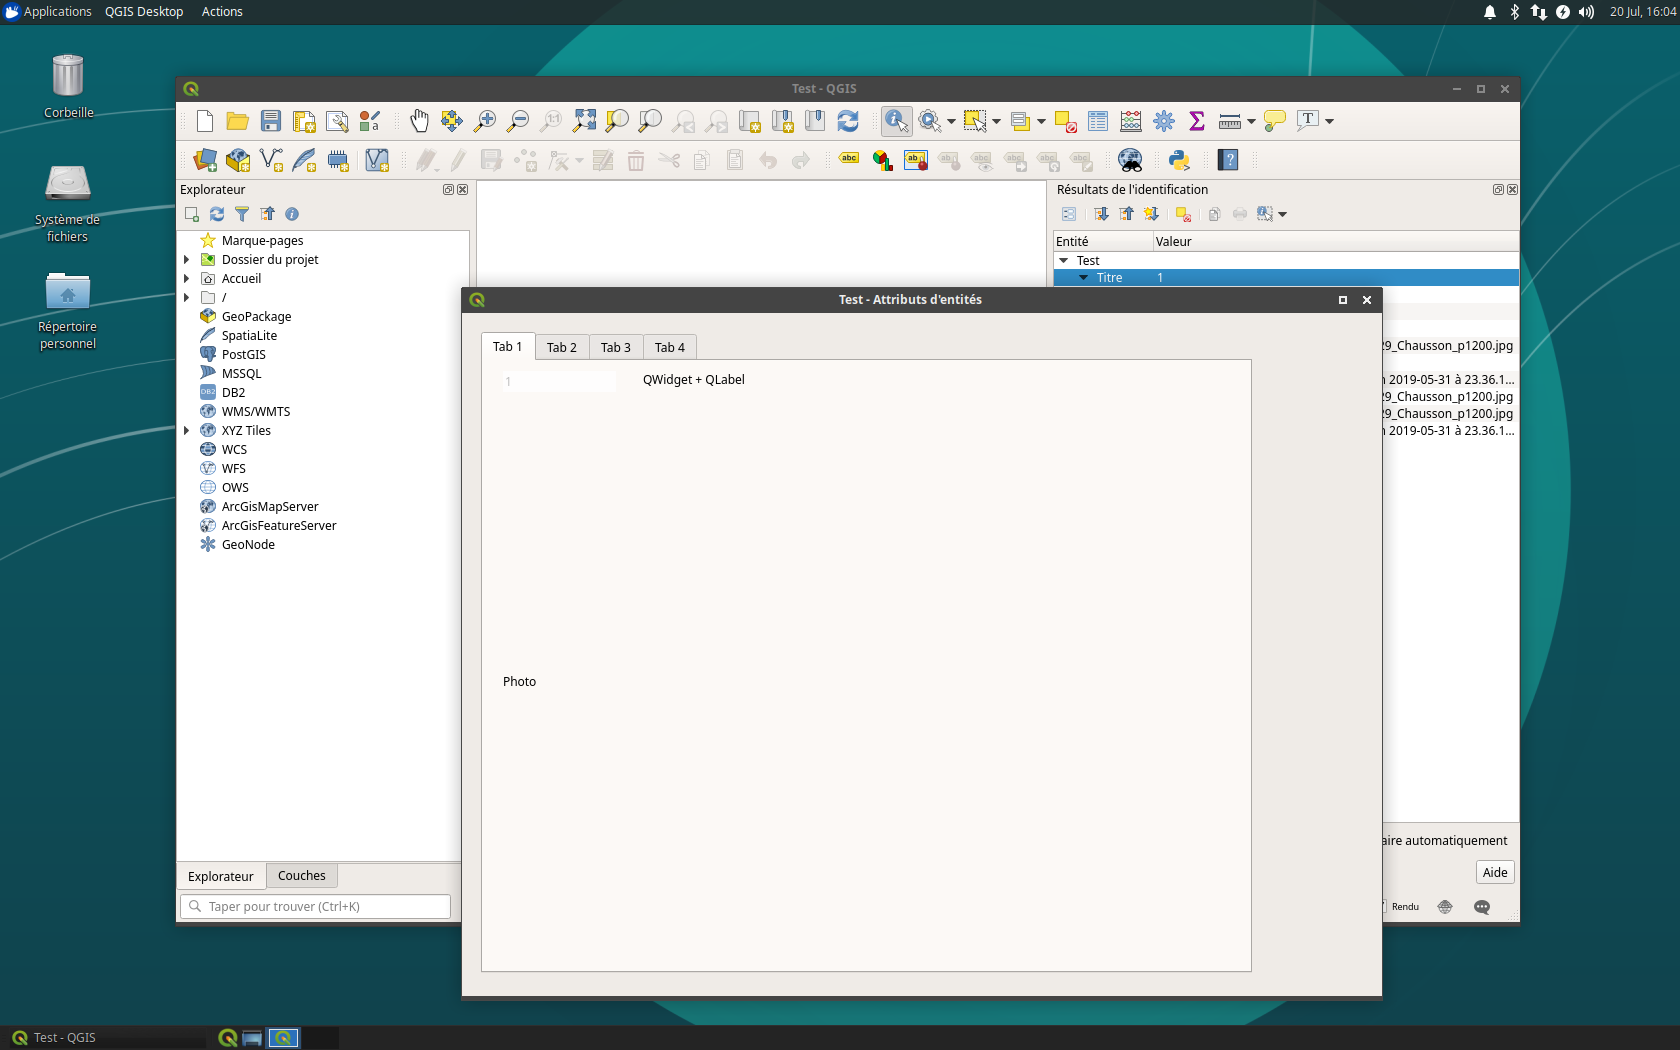
Task: Select the Pan Map tool
Action: point(419,121)
